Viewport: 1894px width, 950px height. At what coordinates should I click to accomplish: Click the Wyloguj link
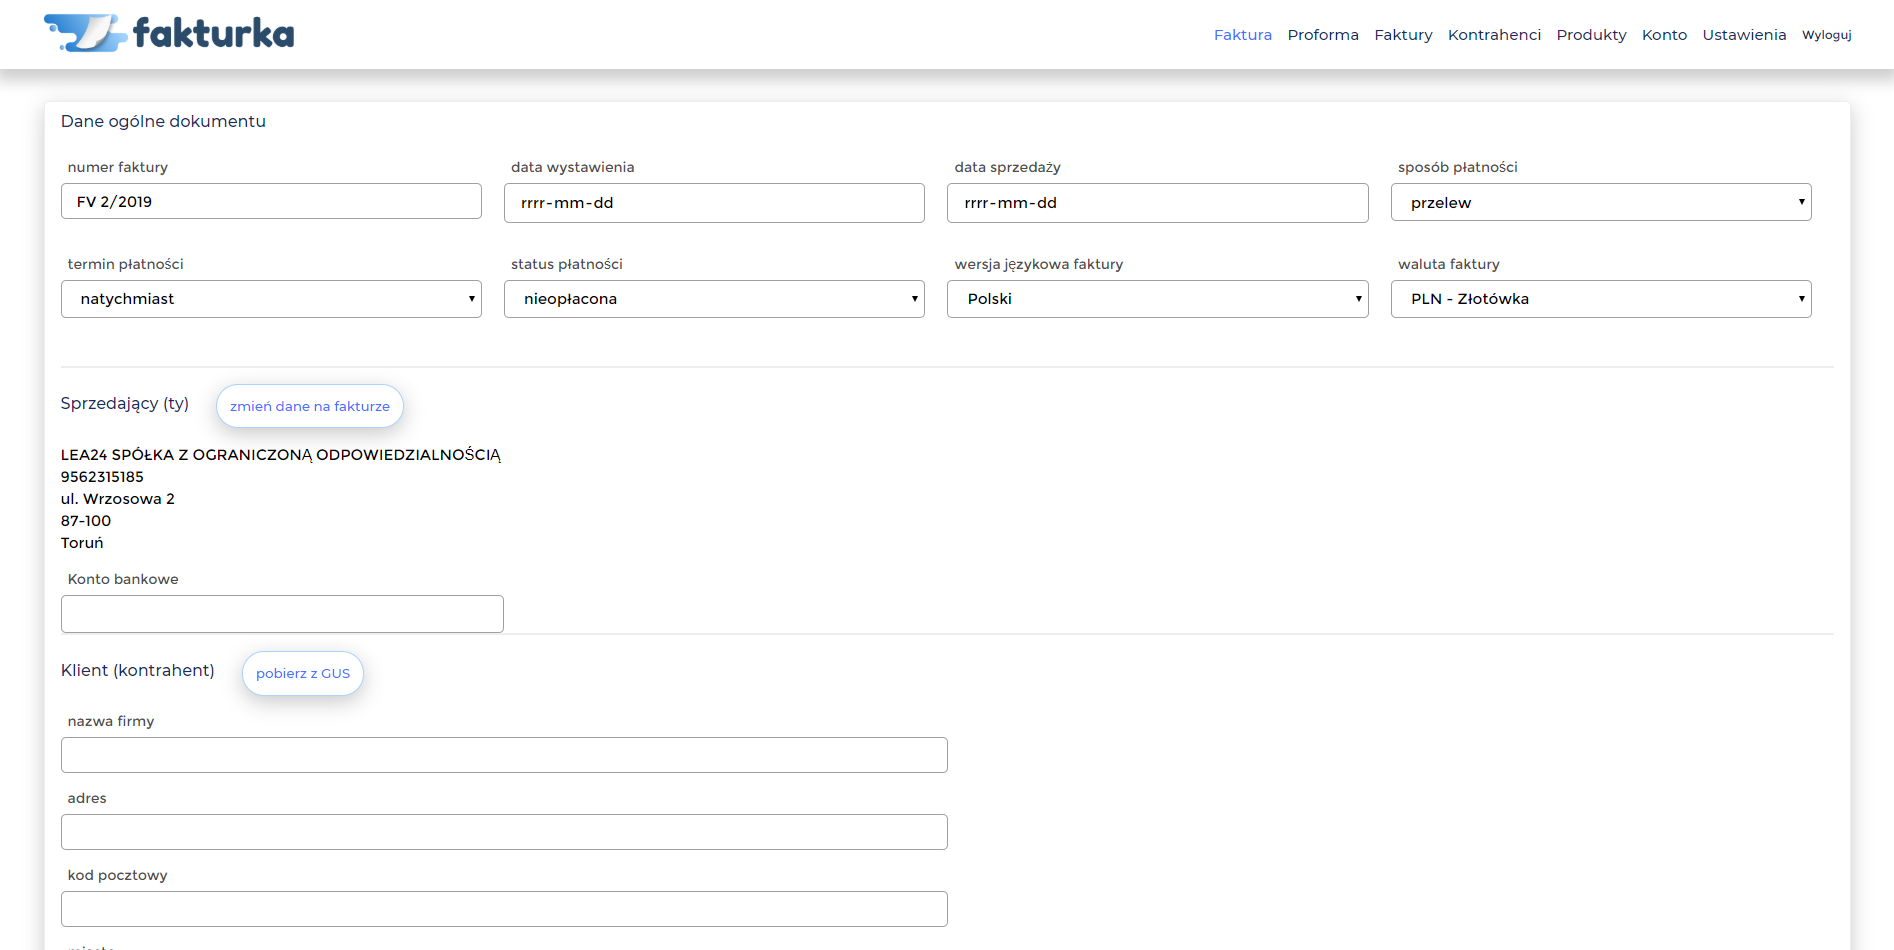coord(1826,35)
